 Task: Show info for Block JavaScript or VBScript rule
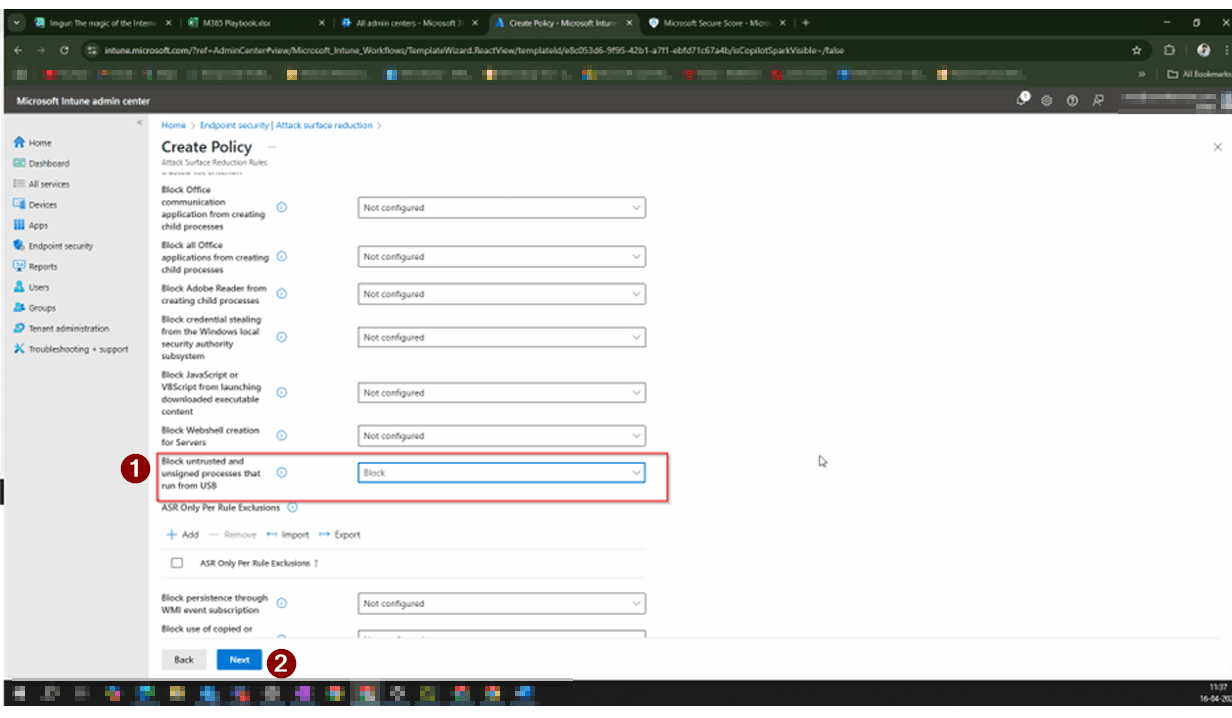(x=281, y=393)
